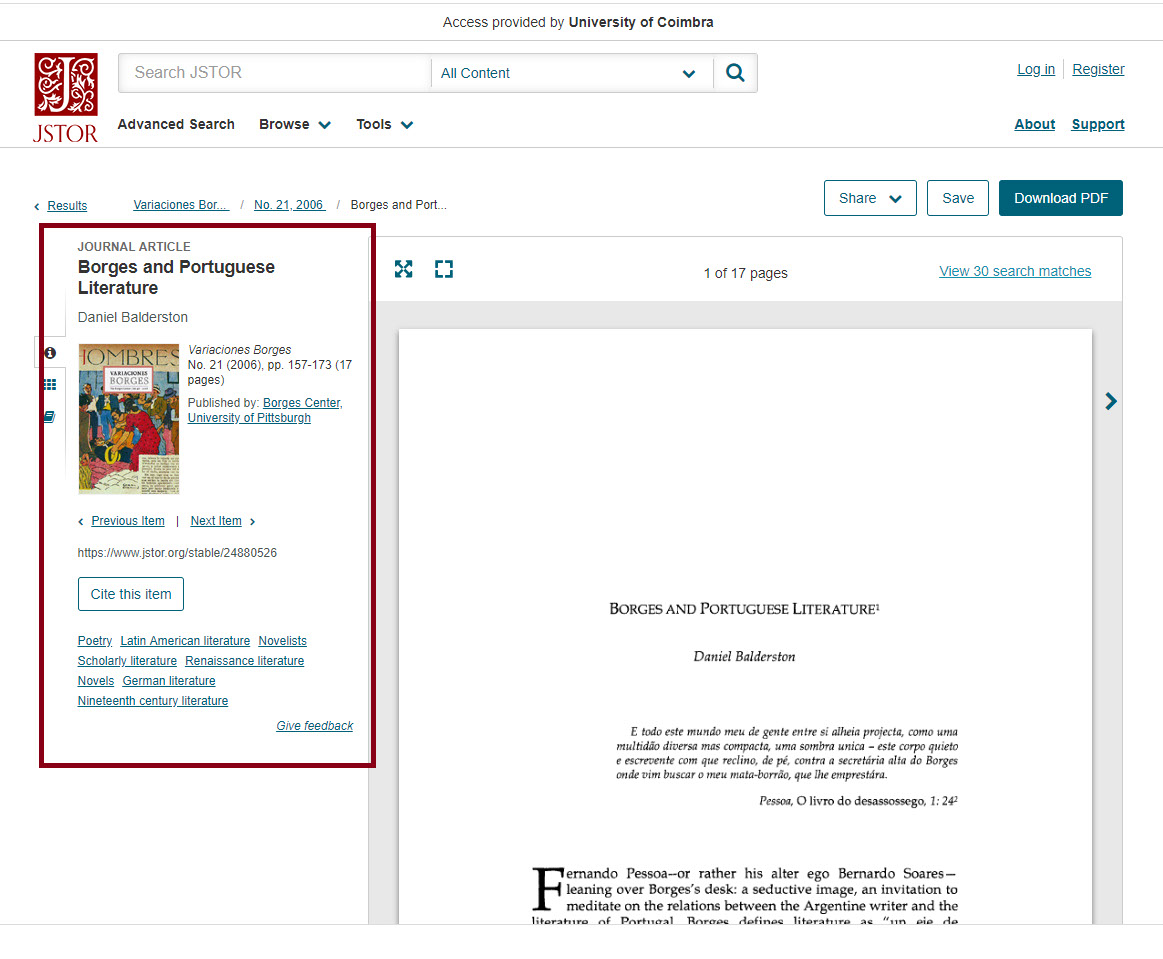Click the Save button

click(957, 198)
